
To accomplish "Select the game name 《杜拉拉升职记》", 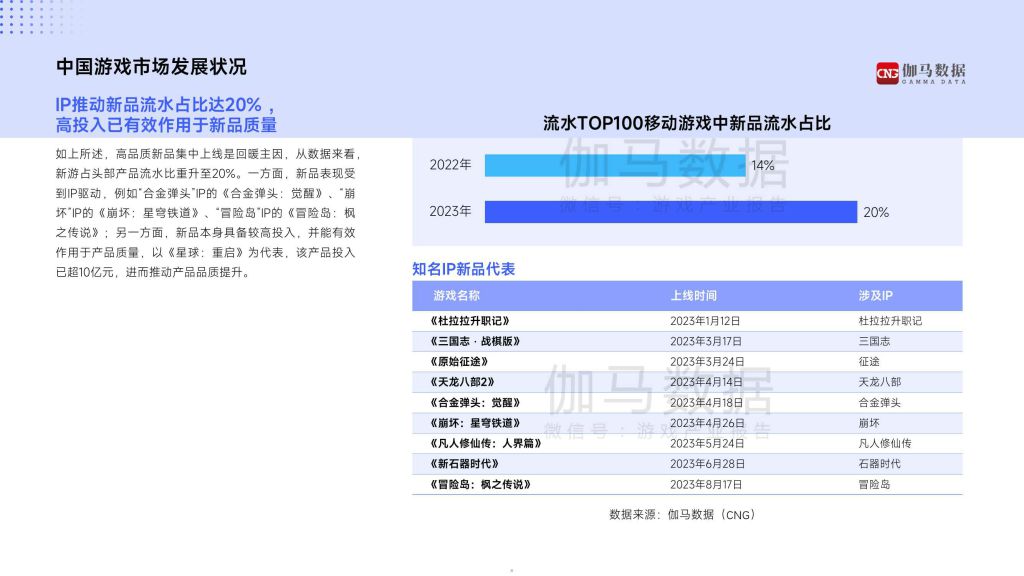I will click(x=470, y=321).
